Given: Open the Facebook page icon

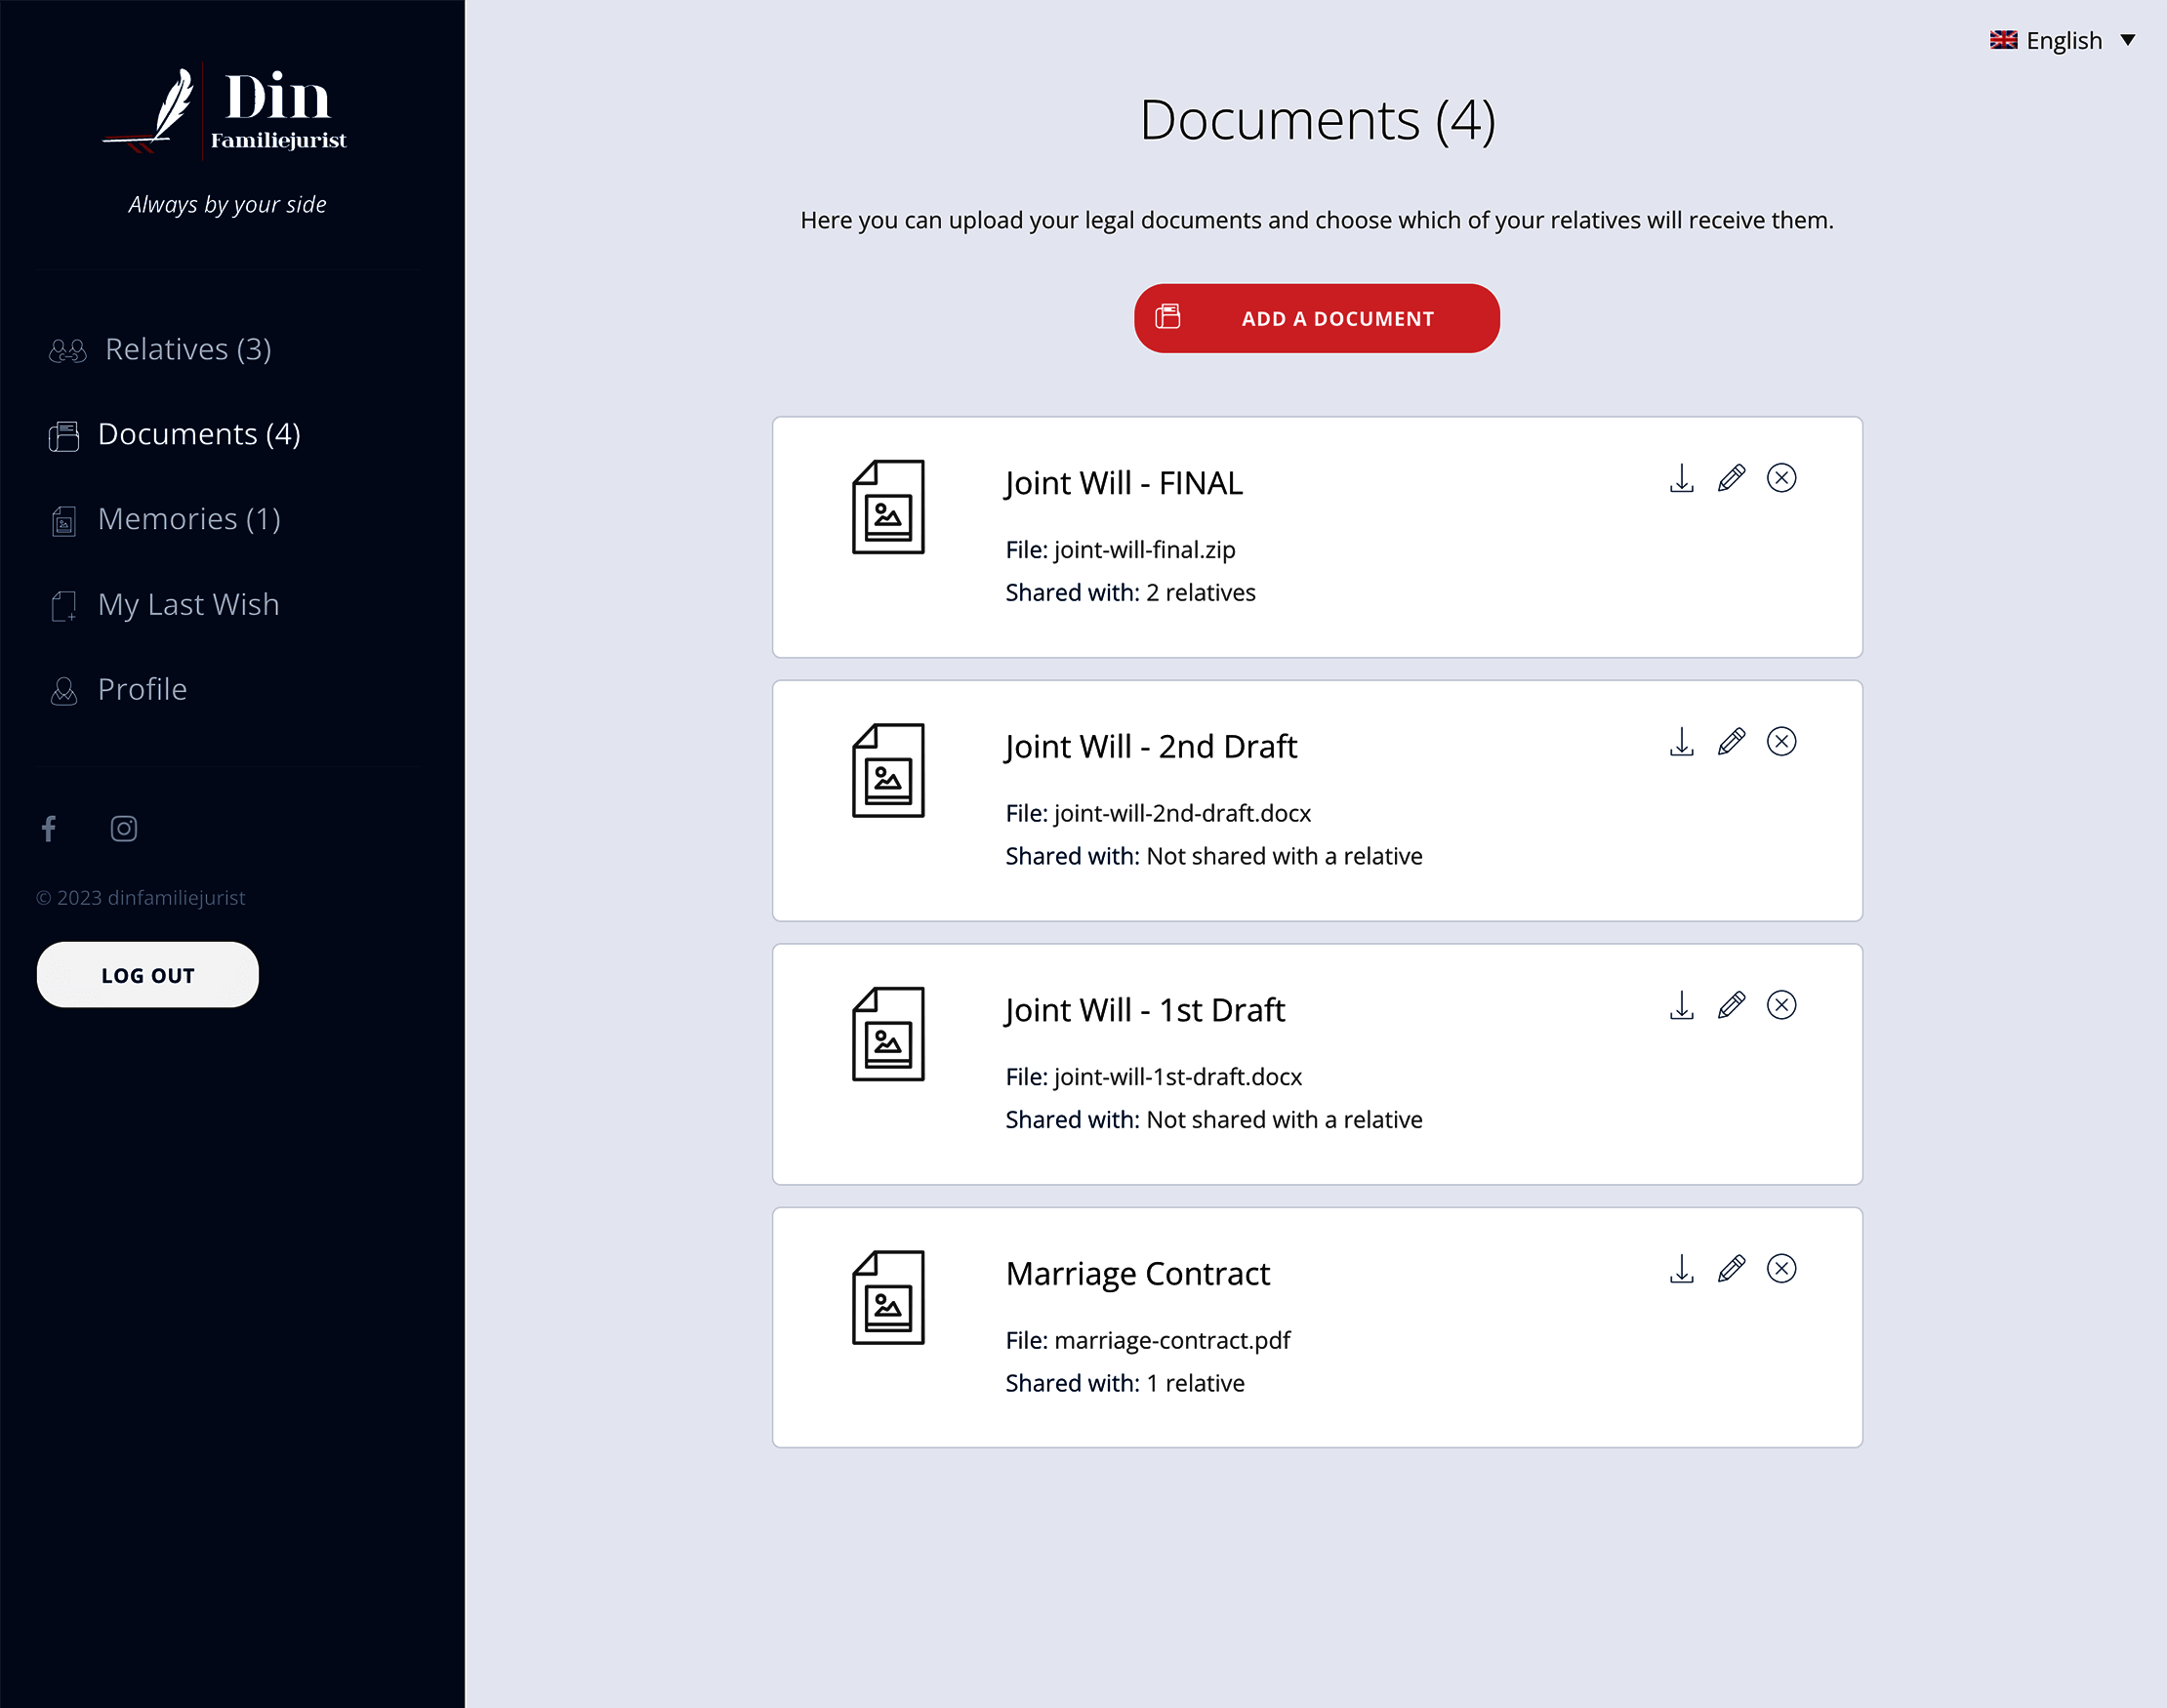Looking at the screenshot, I should (49, 828).
